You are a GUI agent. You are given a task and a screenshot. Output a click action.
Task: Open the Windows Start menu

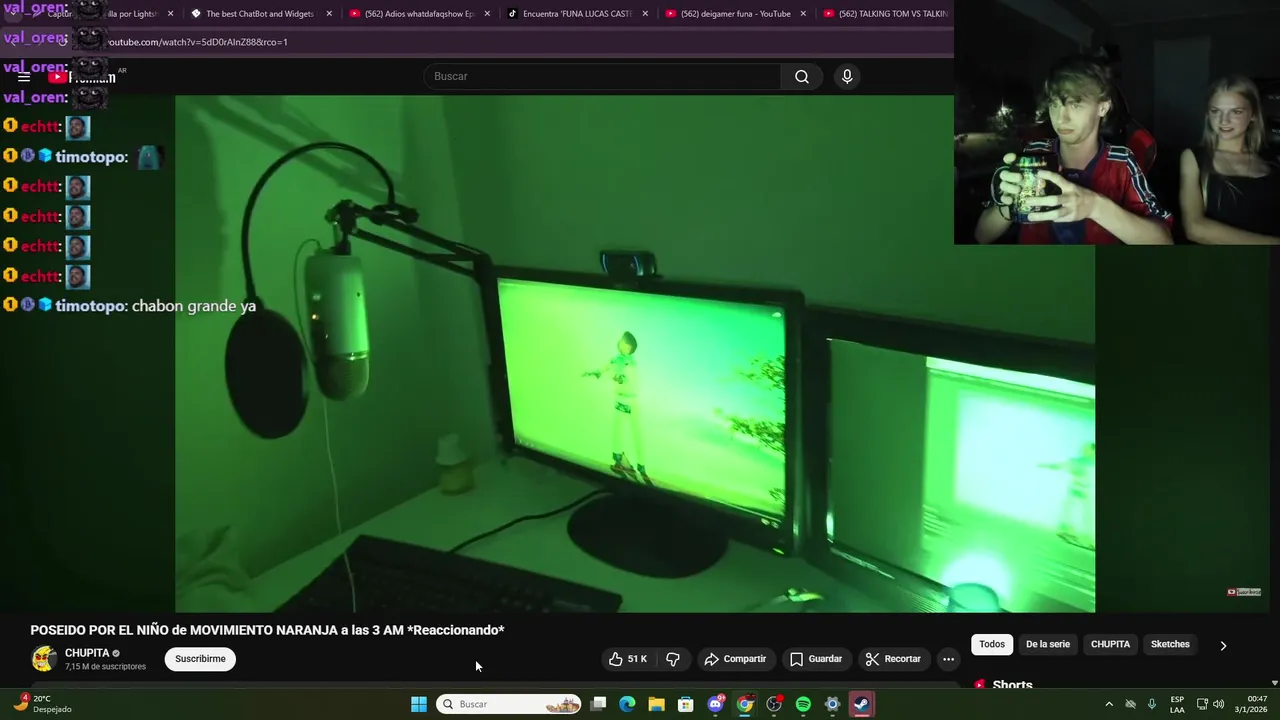419,704
